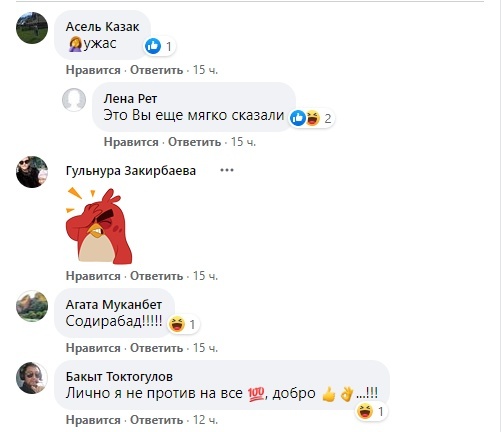Click the laughing reaction on Бакыт Токтогулов's comment
The image size is (501, 432).
pyautogui.click(x=365, y=411)
